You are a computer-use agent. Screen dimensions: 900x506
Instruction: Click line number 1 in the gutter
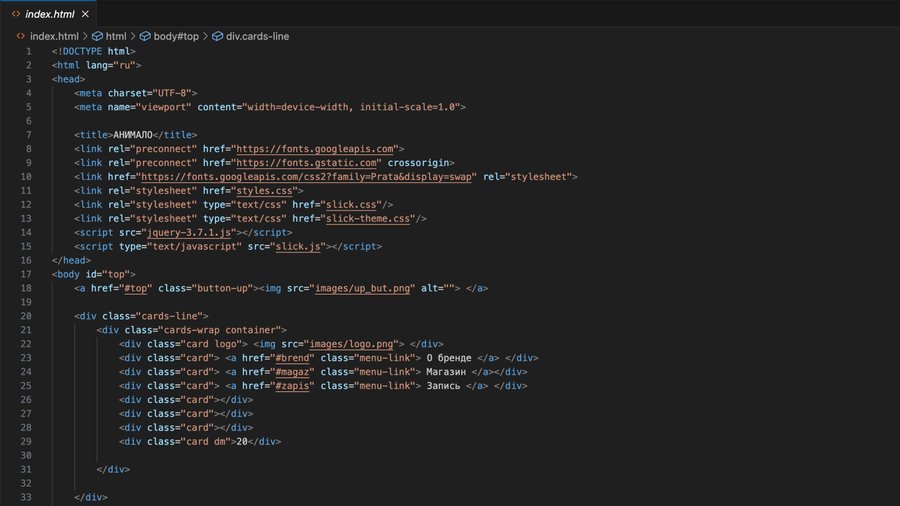(29, 52)
